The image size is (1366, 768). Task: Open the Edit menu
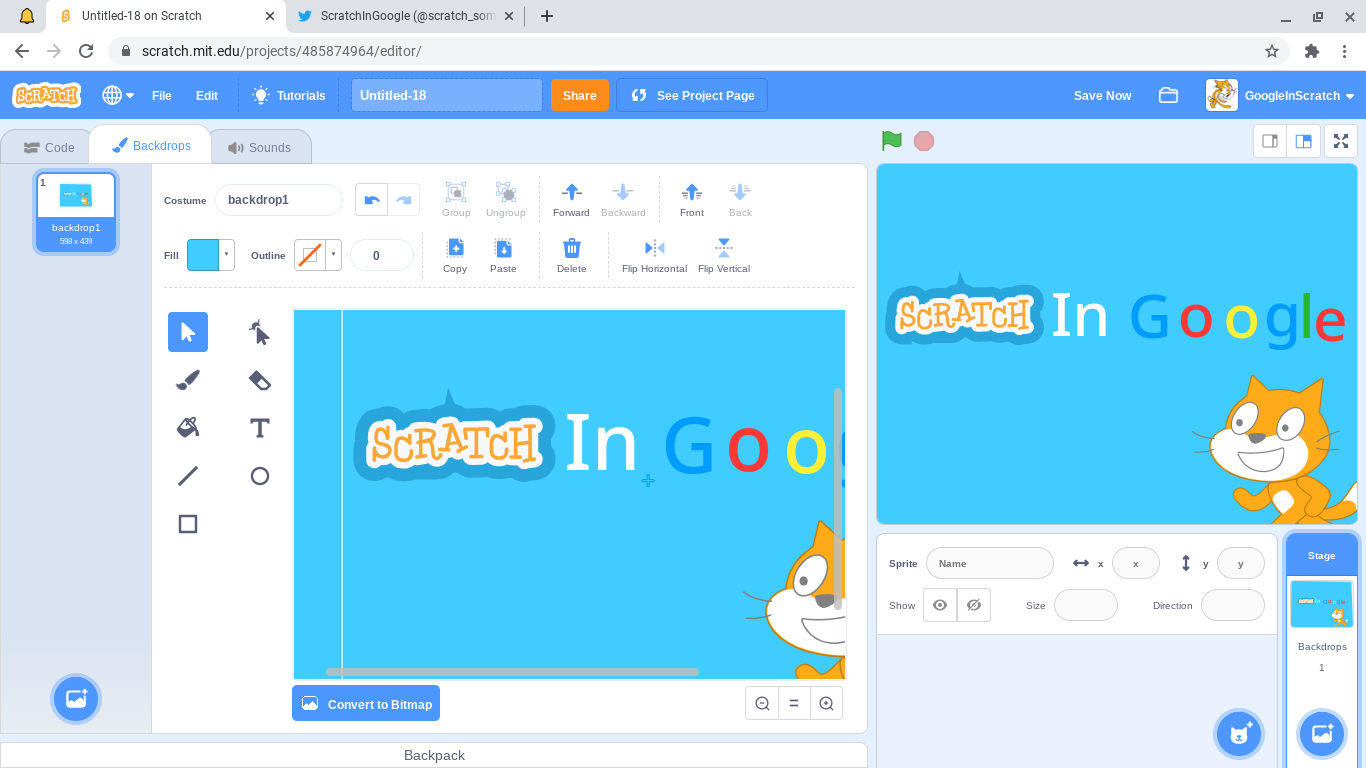(x=207, y=95)
